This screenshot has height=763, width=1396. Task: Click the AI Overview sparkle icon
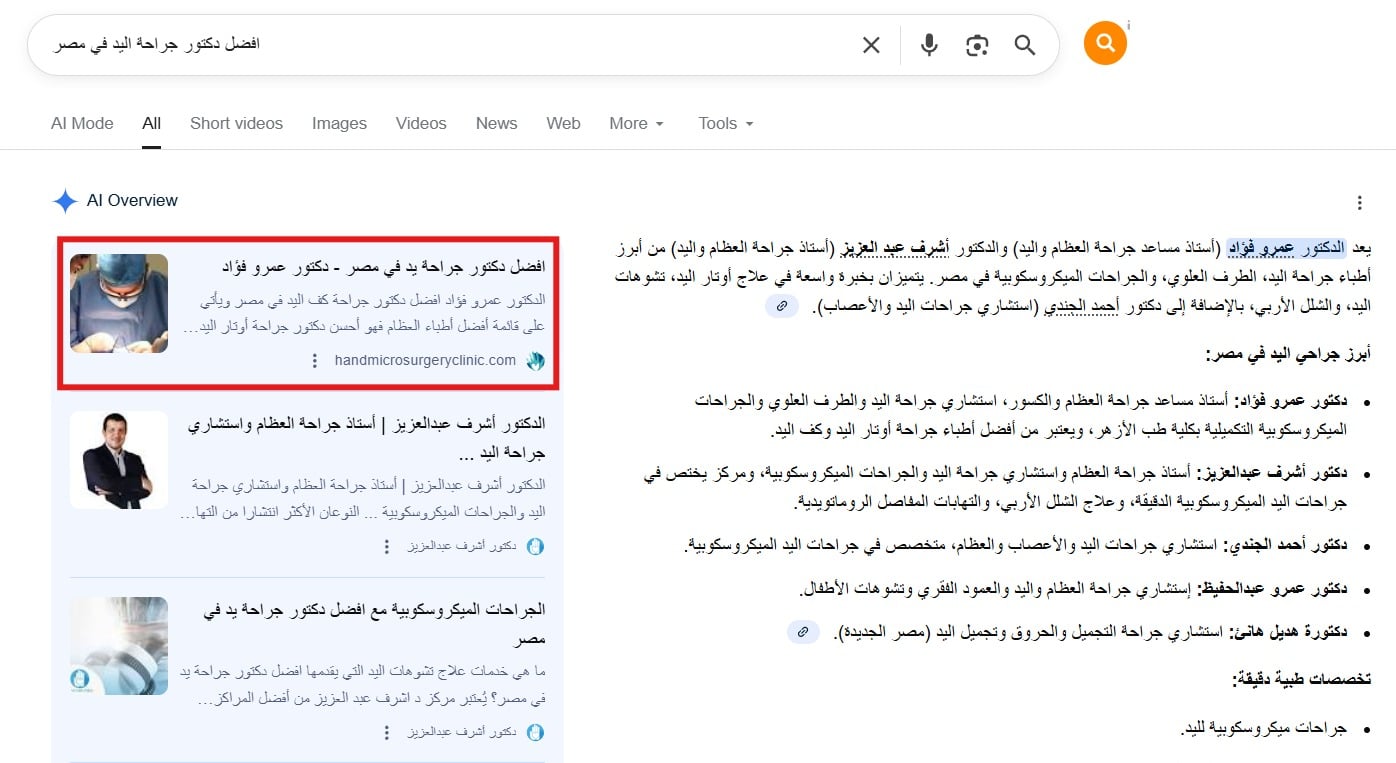tap(65, 201)
